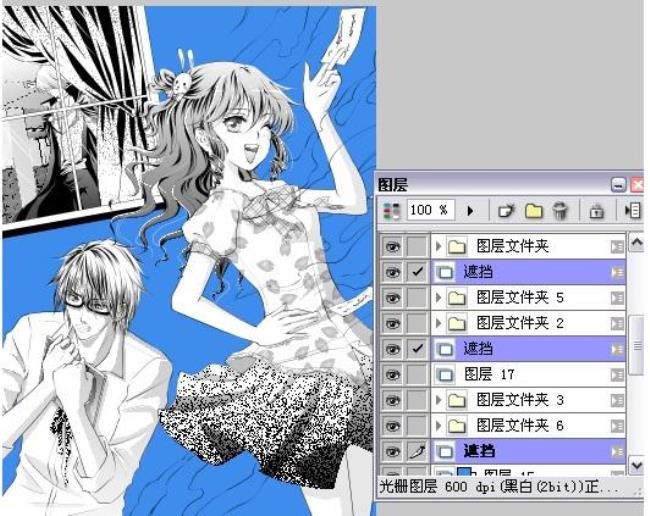Expand the unnumbered 图层文件夹 triangle

coord(438,247)
